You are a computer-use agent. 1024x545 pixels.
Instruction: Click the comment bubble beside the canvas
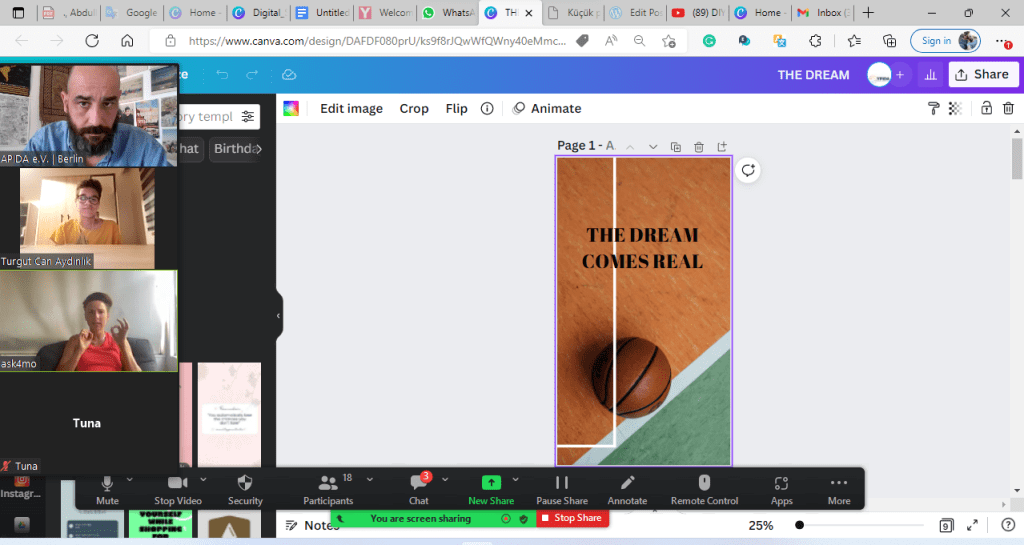[748, 171]
